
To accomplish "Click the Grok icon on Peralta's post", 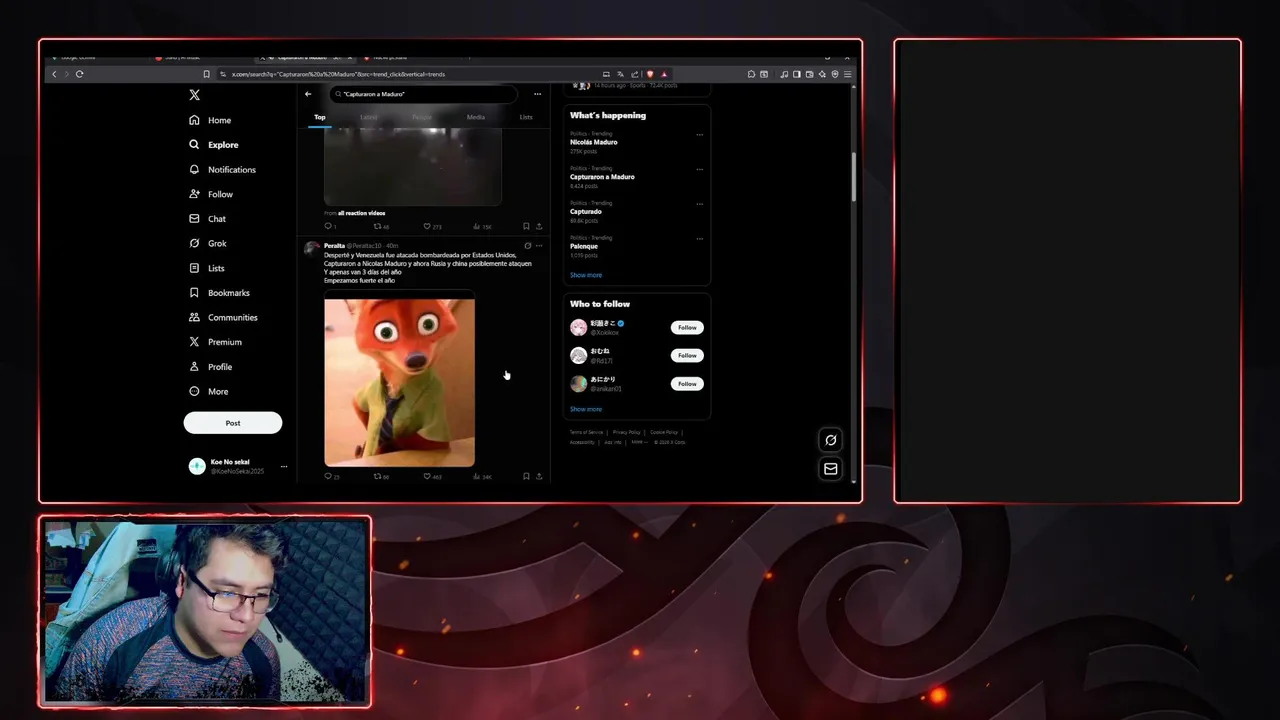I will pos(527,245).
